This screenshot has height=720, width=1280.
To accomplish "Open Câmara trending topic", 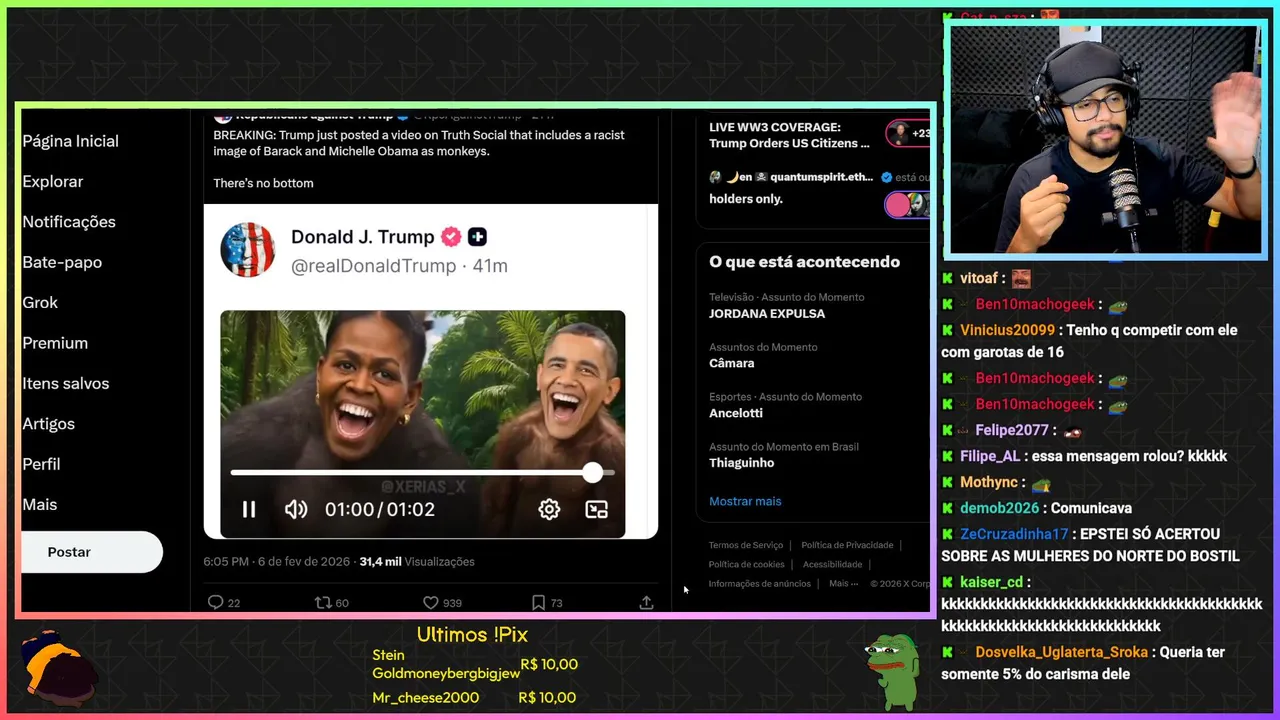I will (731, 363).
